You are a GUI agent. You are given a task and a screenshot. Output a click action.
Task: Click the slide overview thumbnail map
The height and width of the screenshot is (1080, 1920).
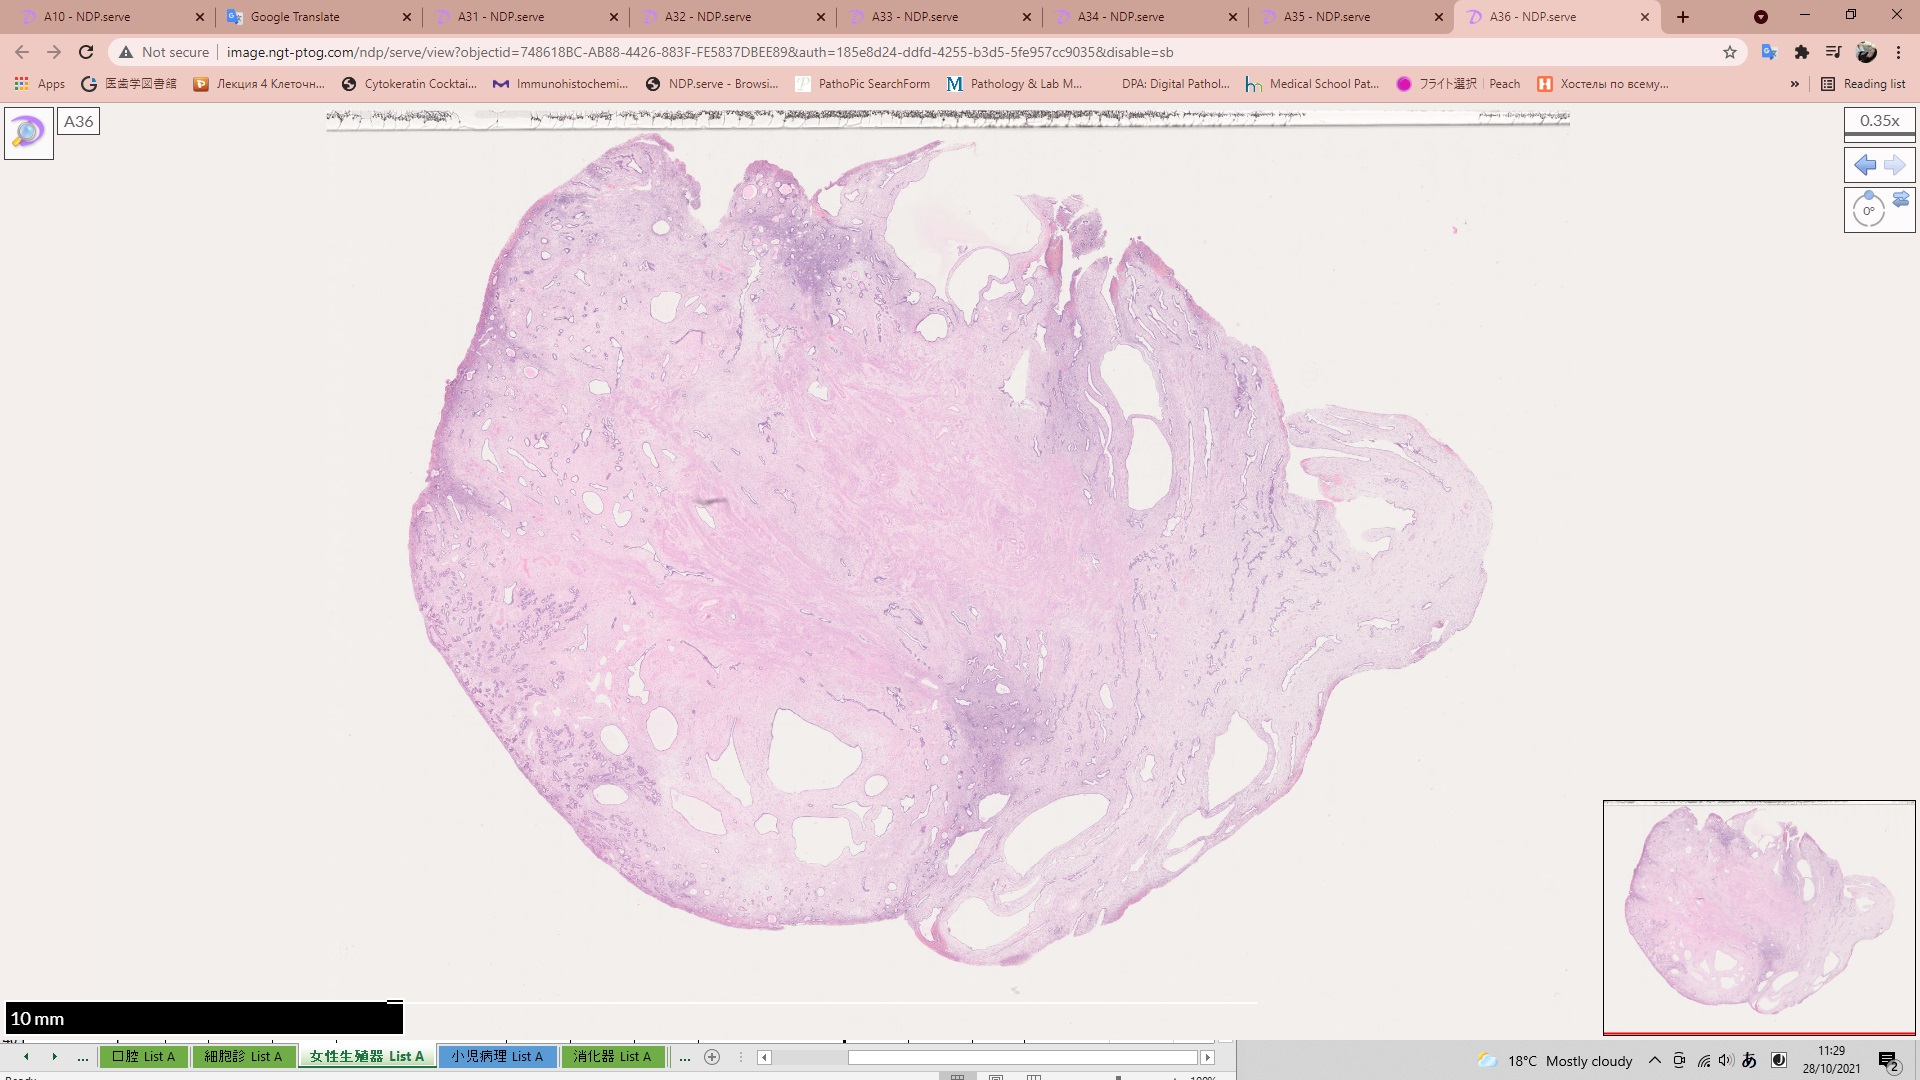1759,917
